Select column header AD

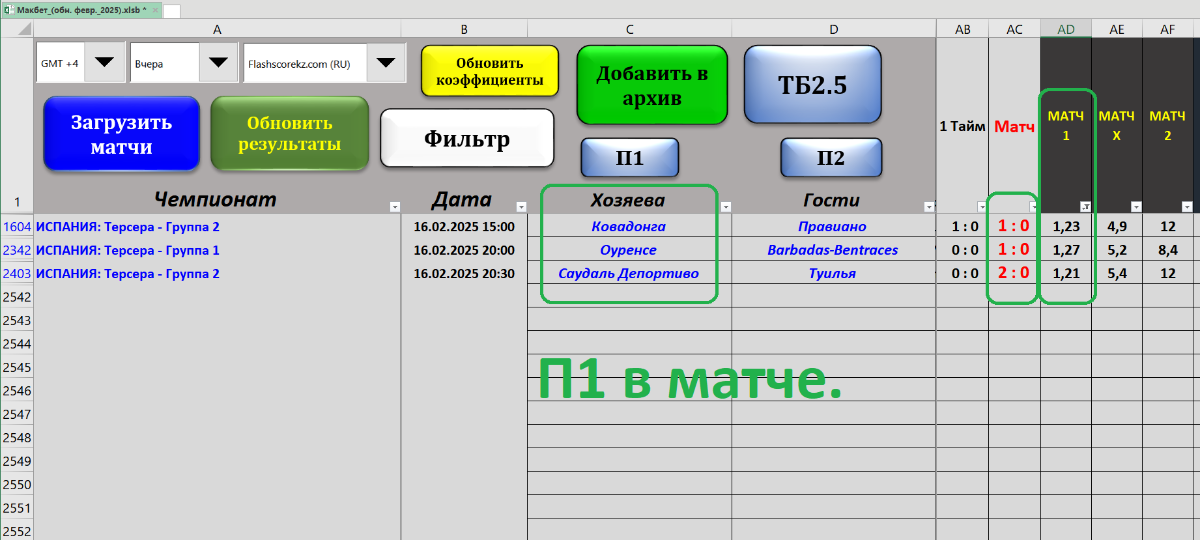tap(1066, 29)
